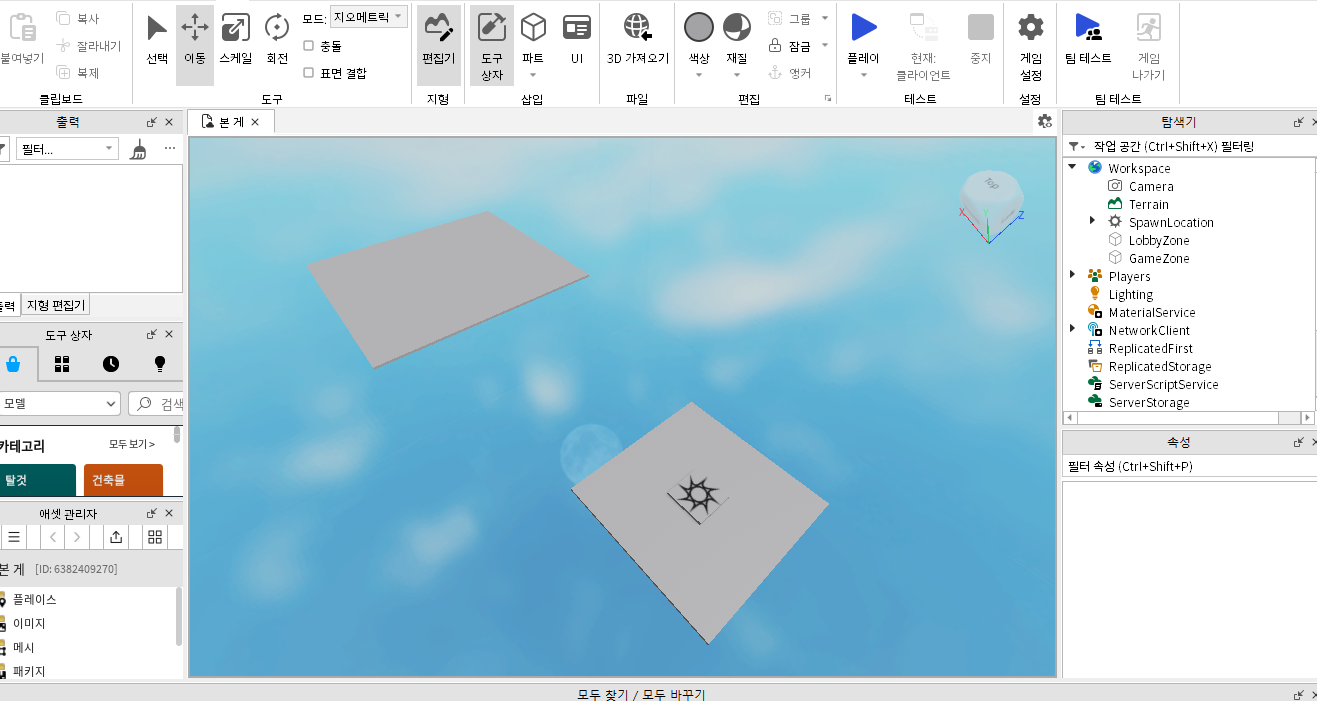The width and height of the screenshot is (1317, 701).
Task: Click the 앵커 (Anchor) tool
Action: pos(790,72)
